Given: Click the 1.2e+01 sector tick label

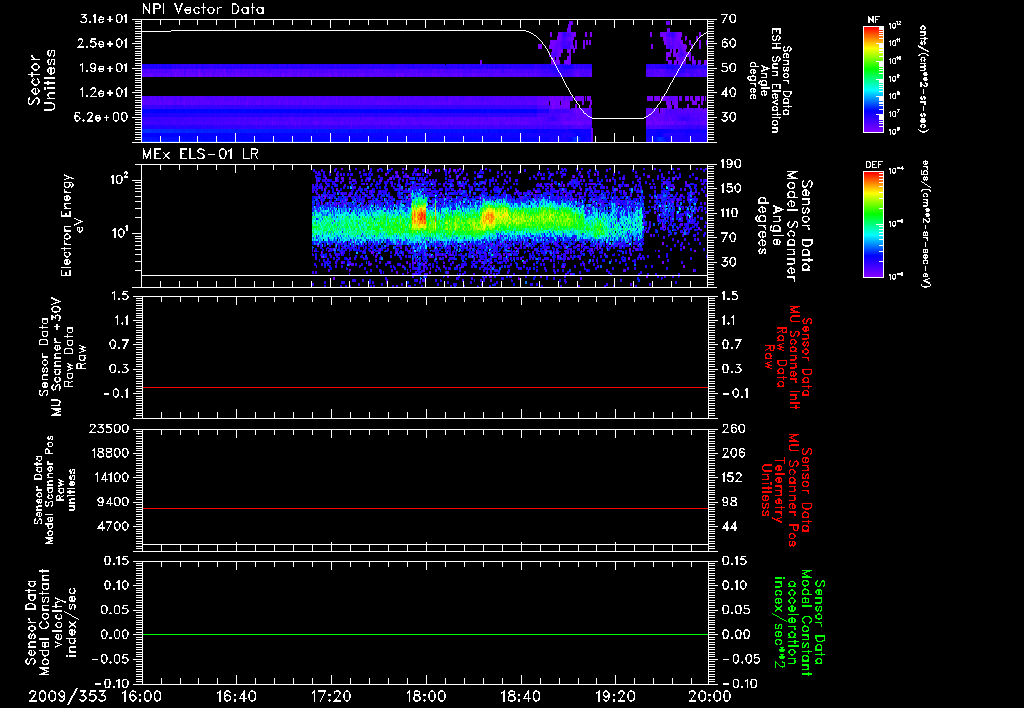Looking at the screenshot, I should (102, 93).
